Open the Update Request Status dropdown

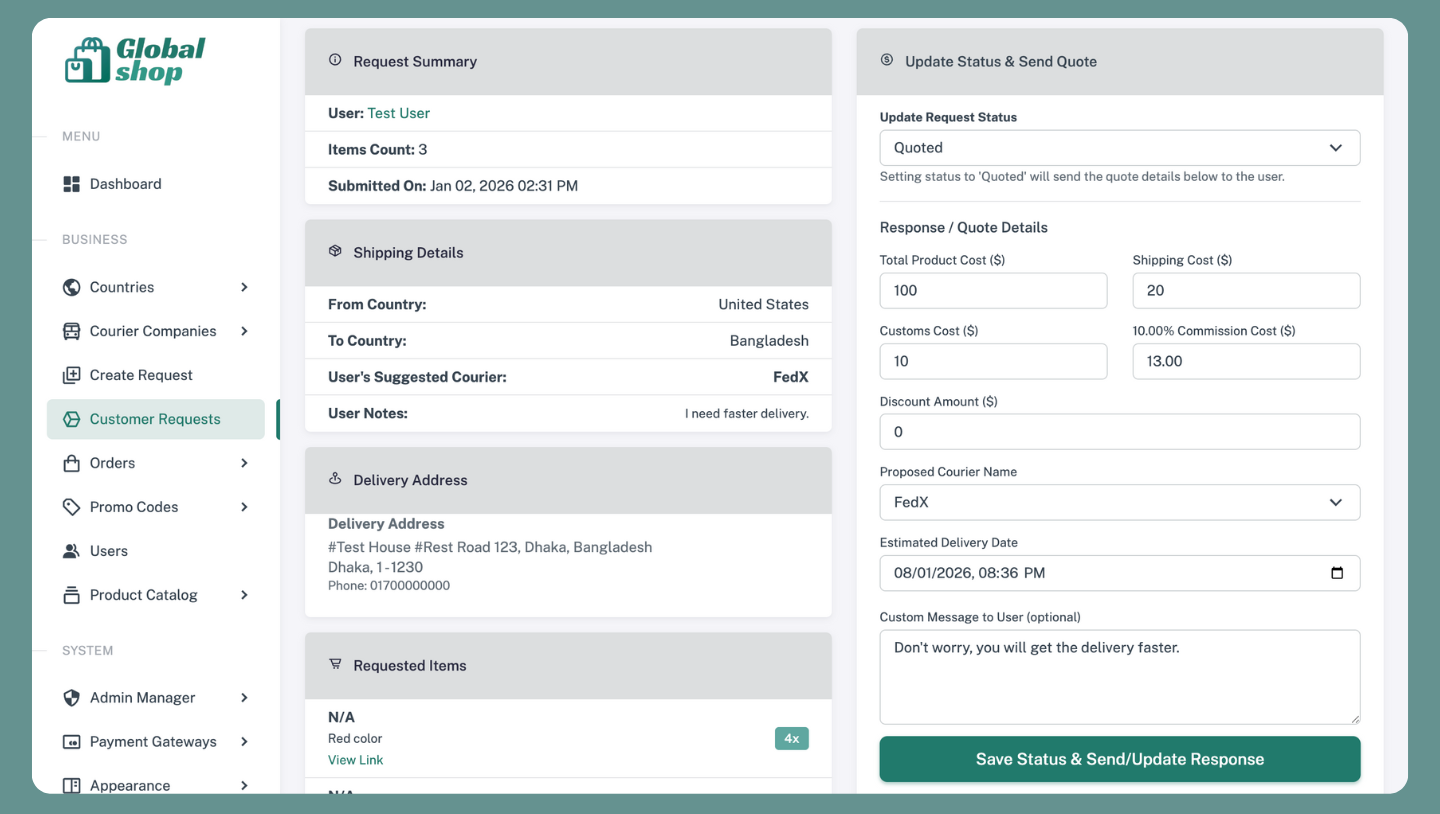(x=1120, y=148)
